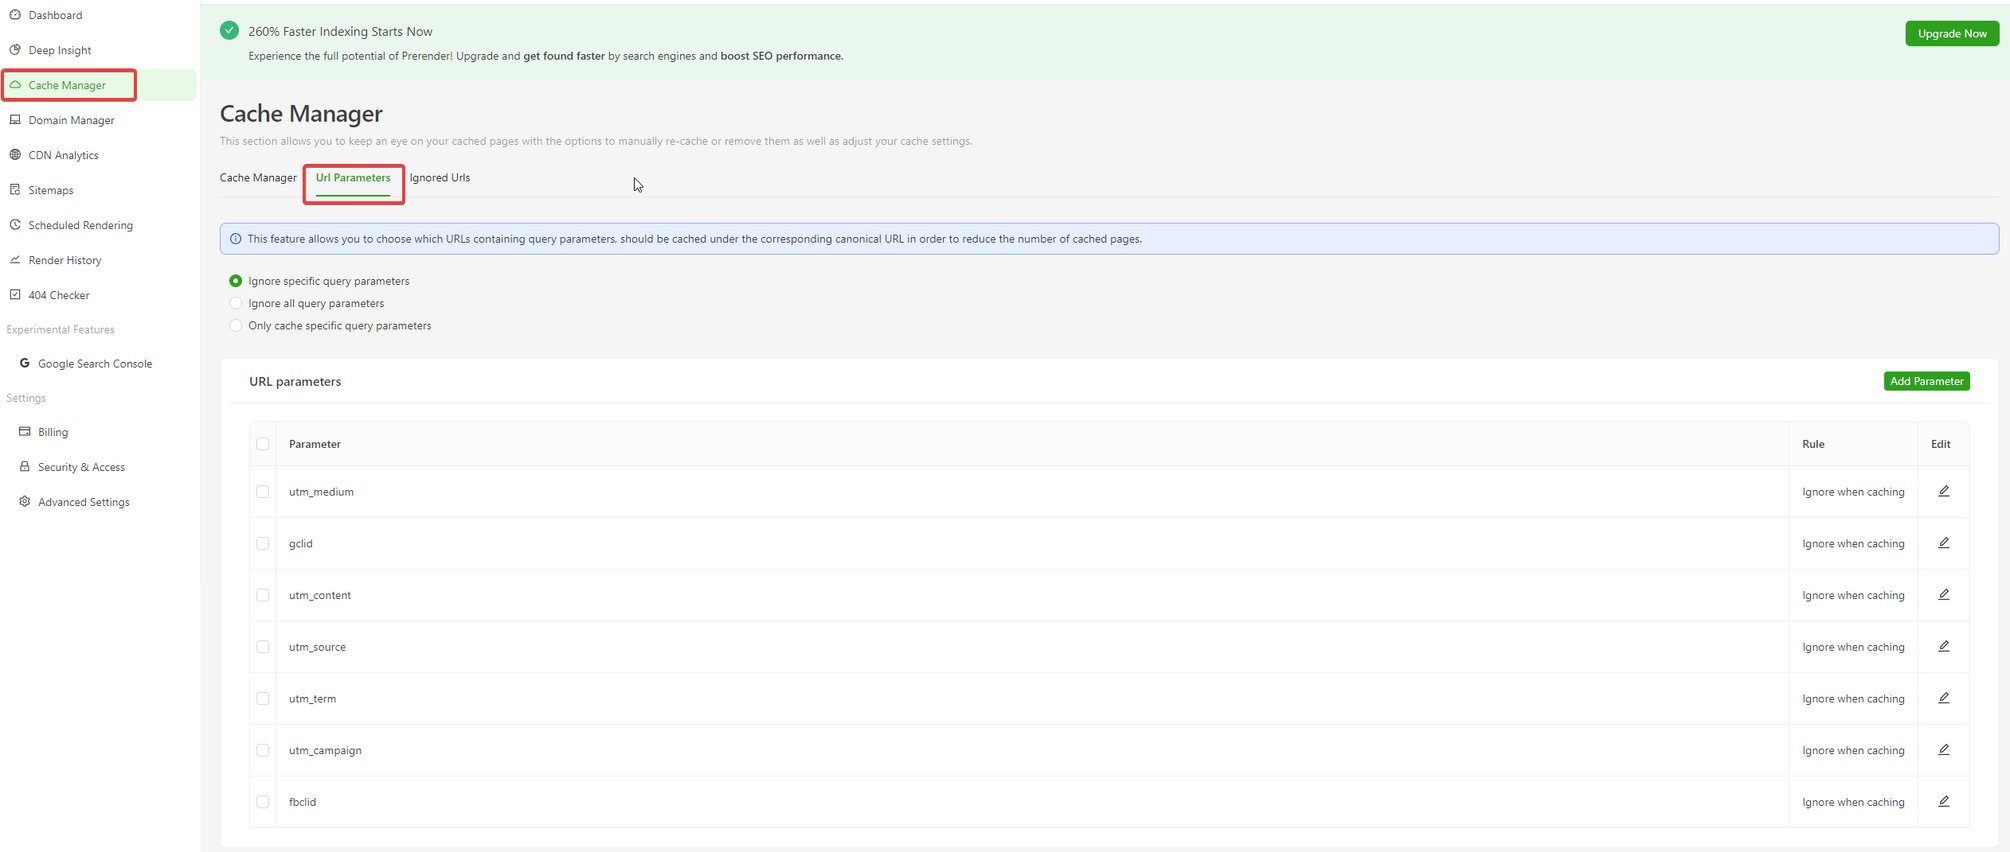Click the Deep Insight sidebar icon
This screenshot has width=2010, height=852.
[15, 50]
